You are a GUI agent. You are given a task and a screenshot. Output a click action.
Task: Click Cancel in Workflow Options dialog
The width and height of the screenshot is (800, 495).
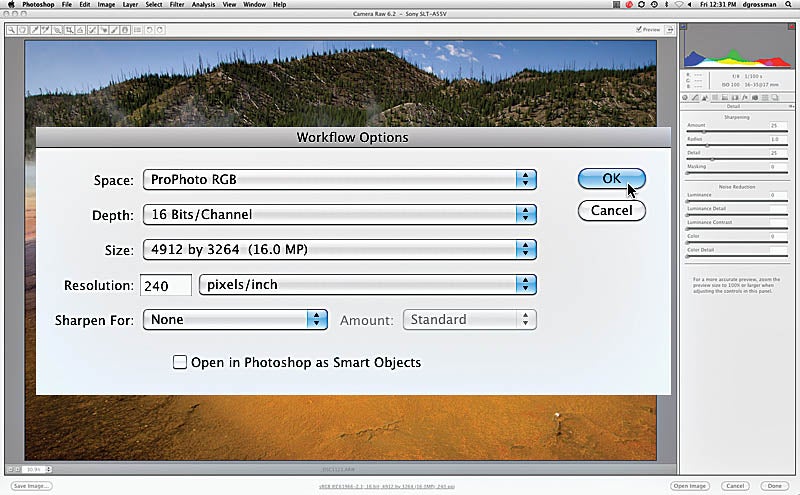pyautogui.click(x=612, y=211)
